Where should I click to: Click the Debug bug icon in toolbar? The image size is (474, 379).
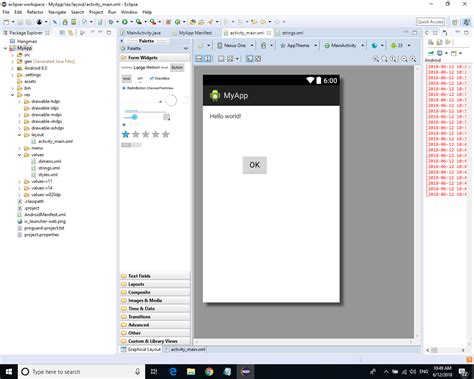point(111,22)
